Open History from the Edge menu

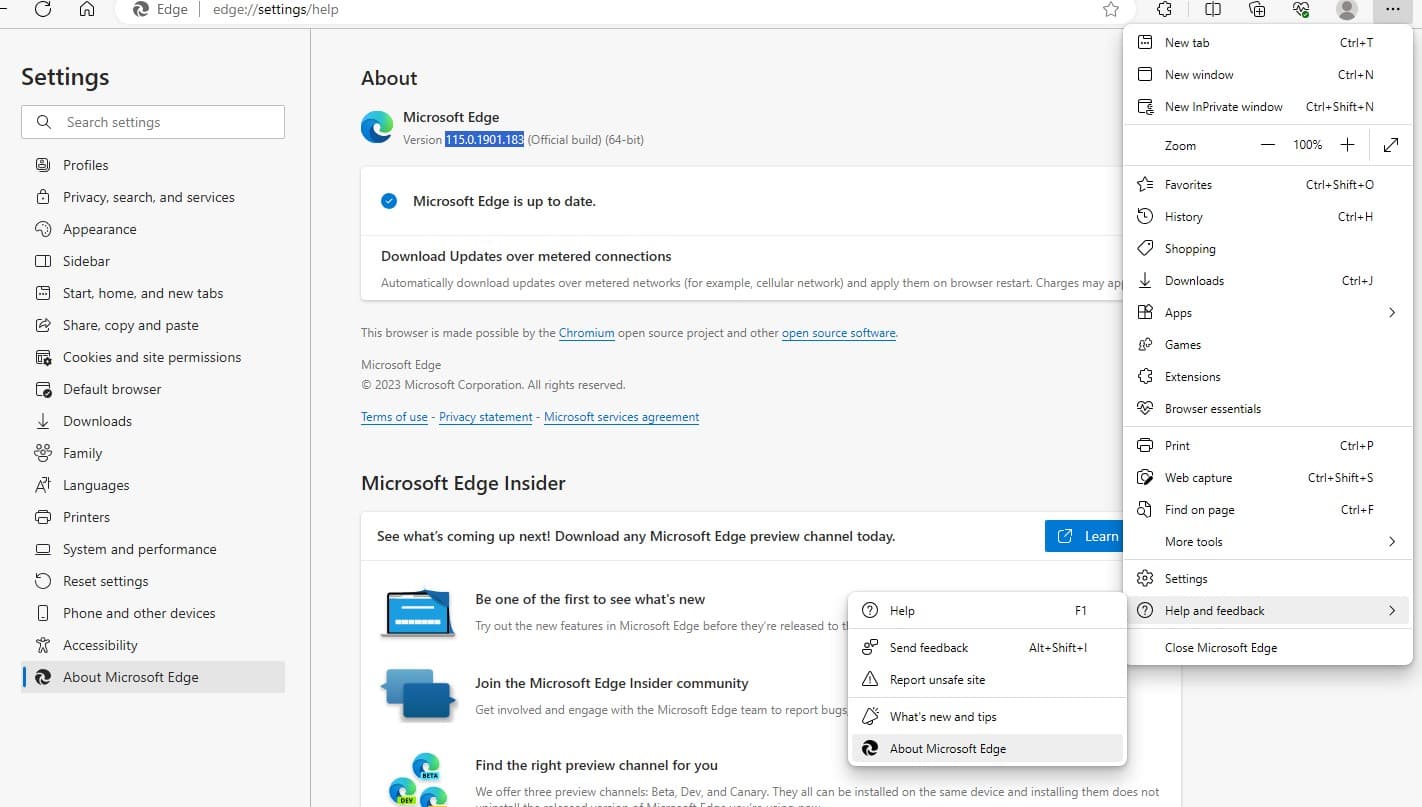coord(1183,216)
